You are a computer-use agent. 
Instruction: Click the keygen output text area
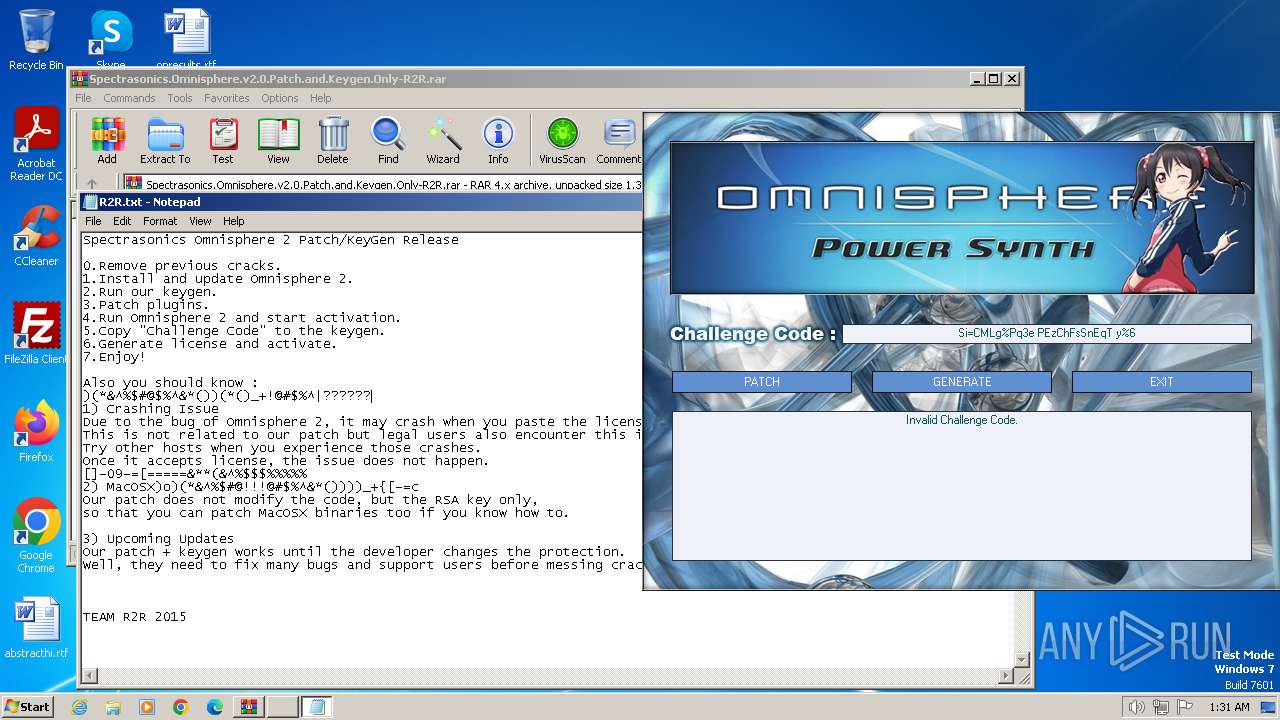(x=961, y=485)
